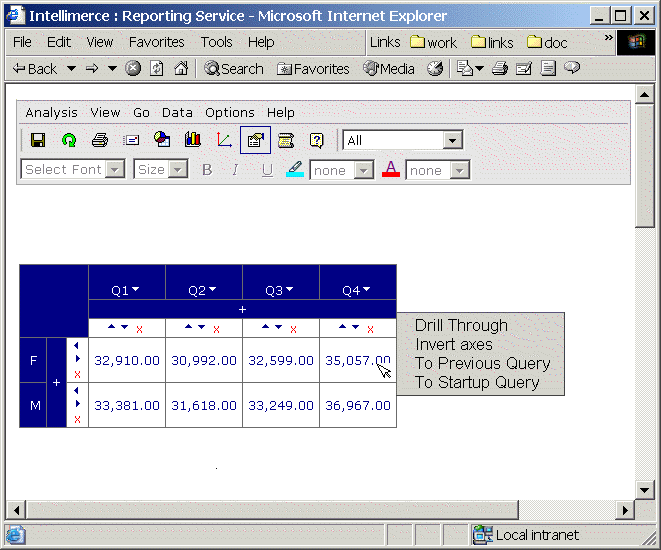This screenshot has height=550, width=661.
Task: Click the browser Back button
Action: [35, 68]
